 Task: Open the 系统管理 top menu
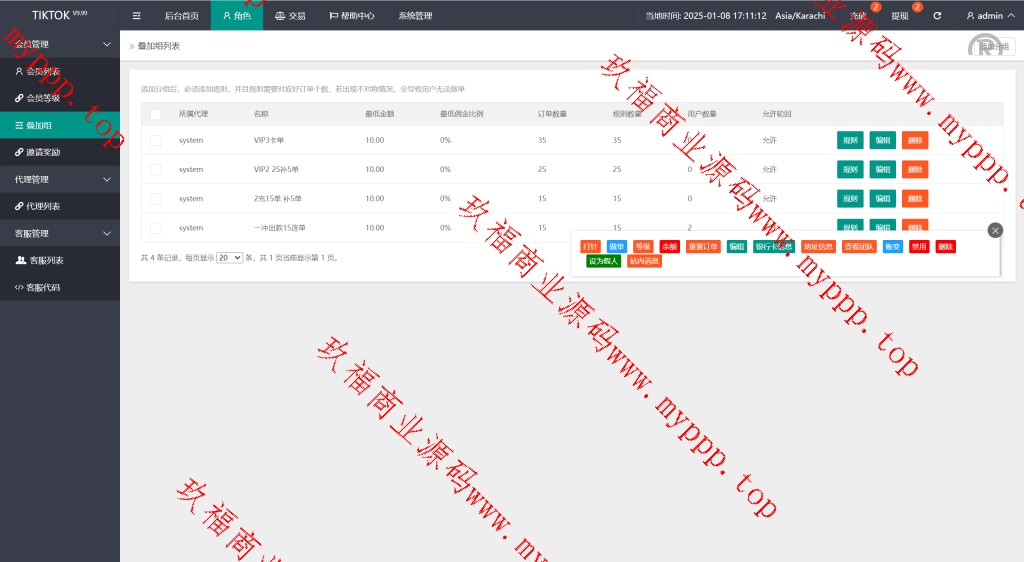(415, 16)
